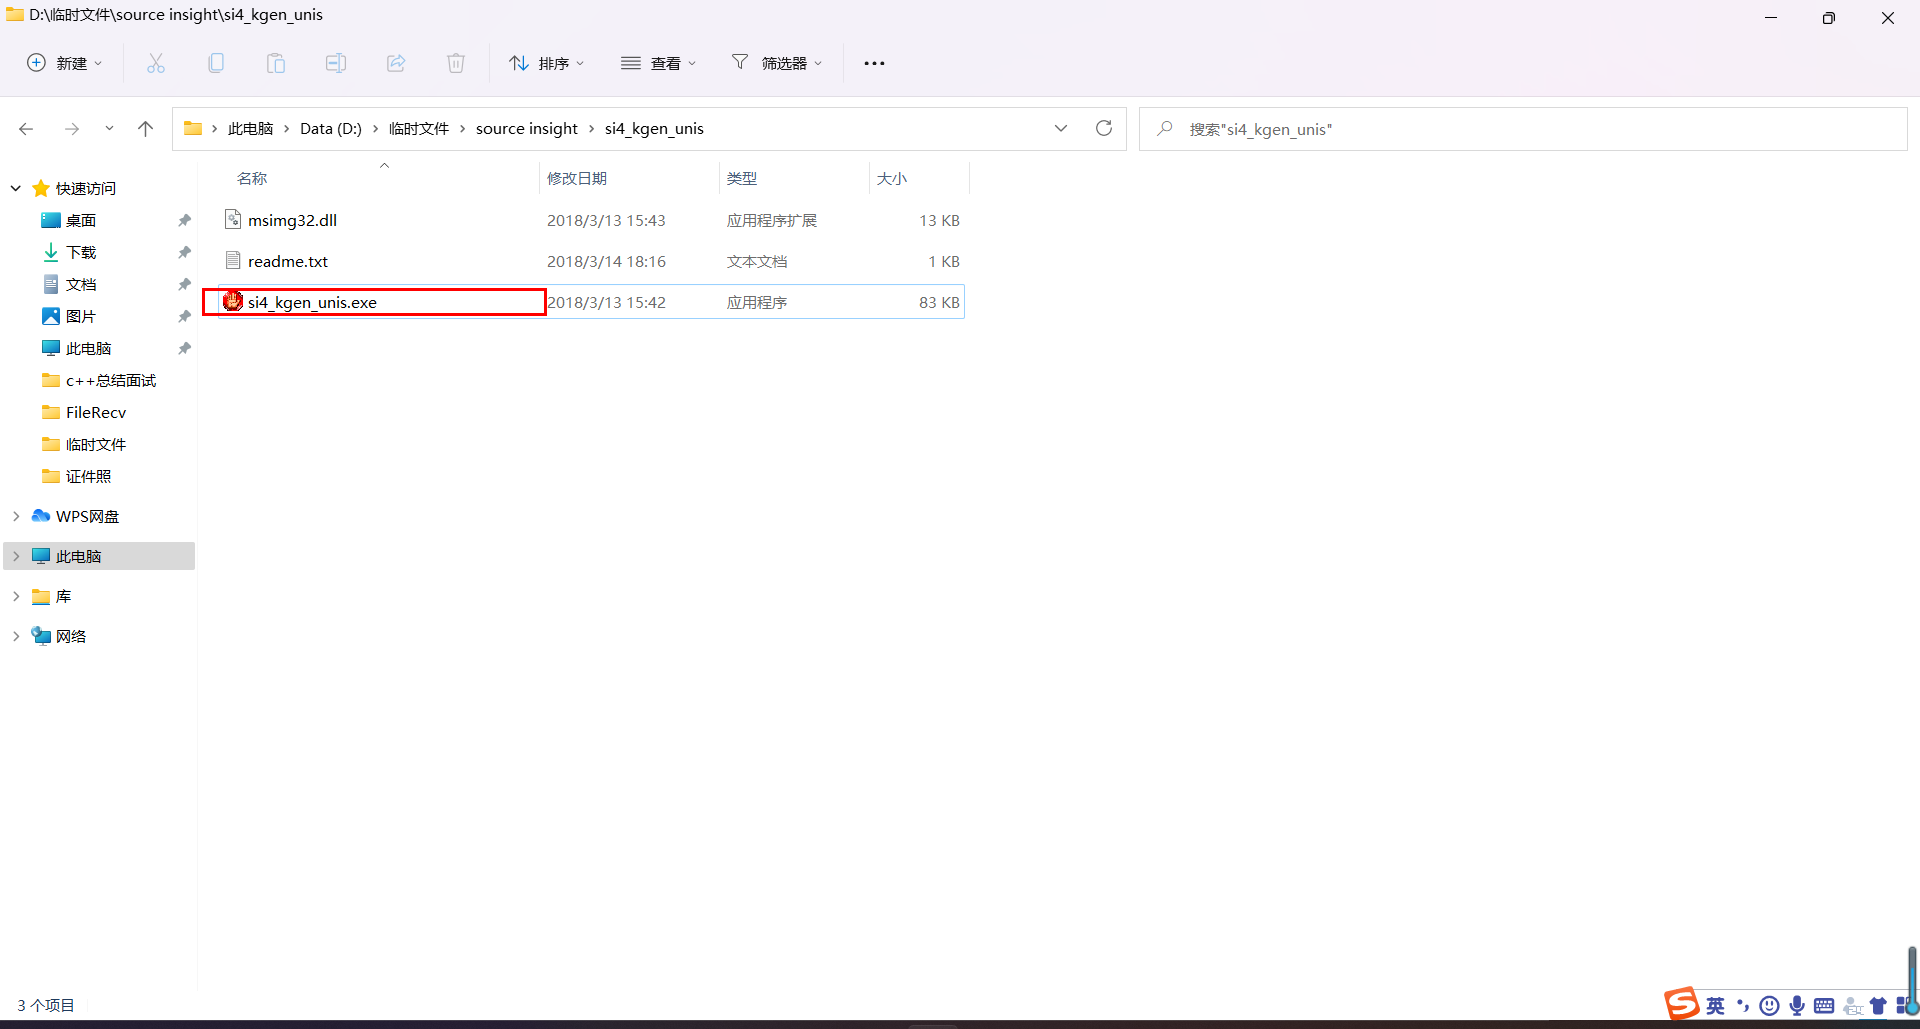Image resolution: width=1920 pixels, height=1029 pixels.
Task: Click the search box to search this folder
Action: pos(1400,128)
